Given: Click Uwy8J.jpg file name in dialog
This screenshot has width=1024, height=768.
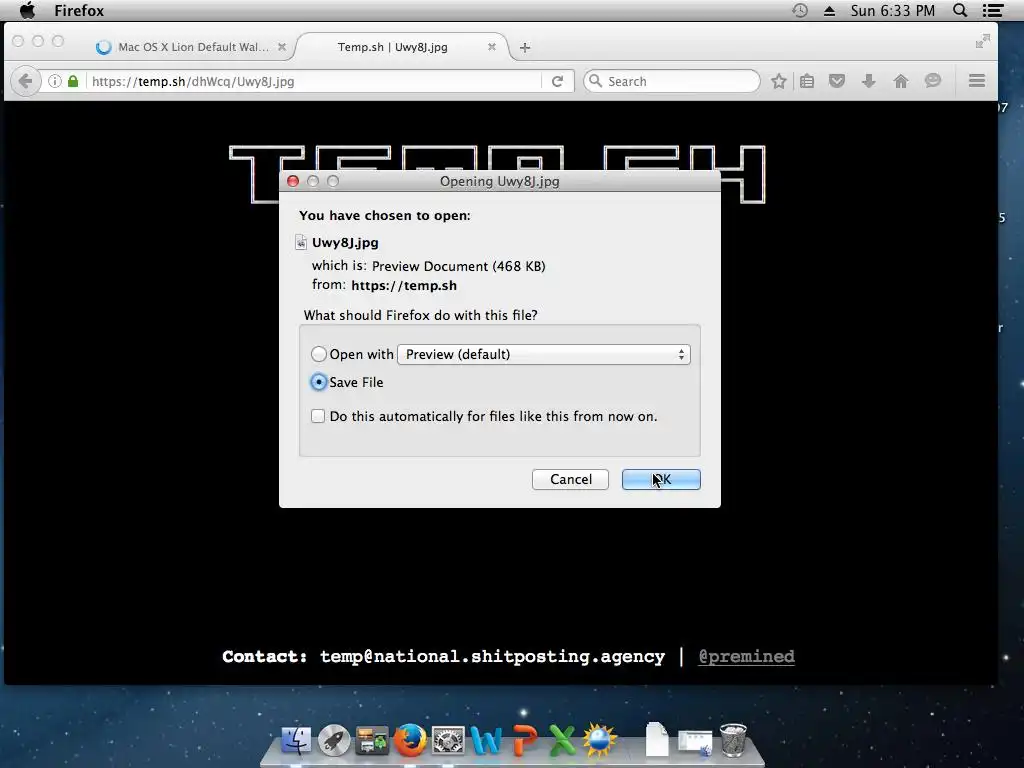Looking at the screenshot, I should (x=345, y=242).
